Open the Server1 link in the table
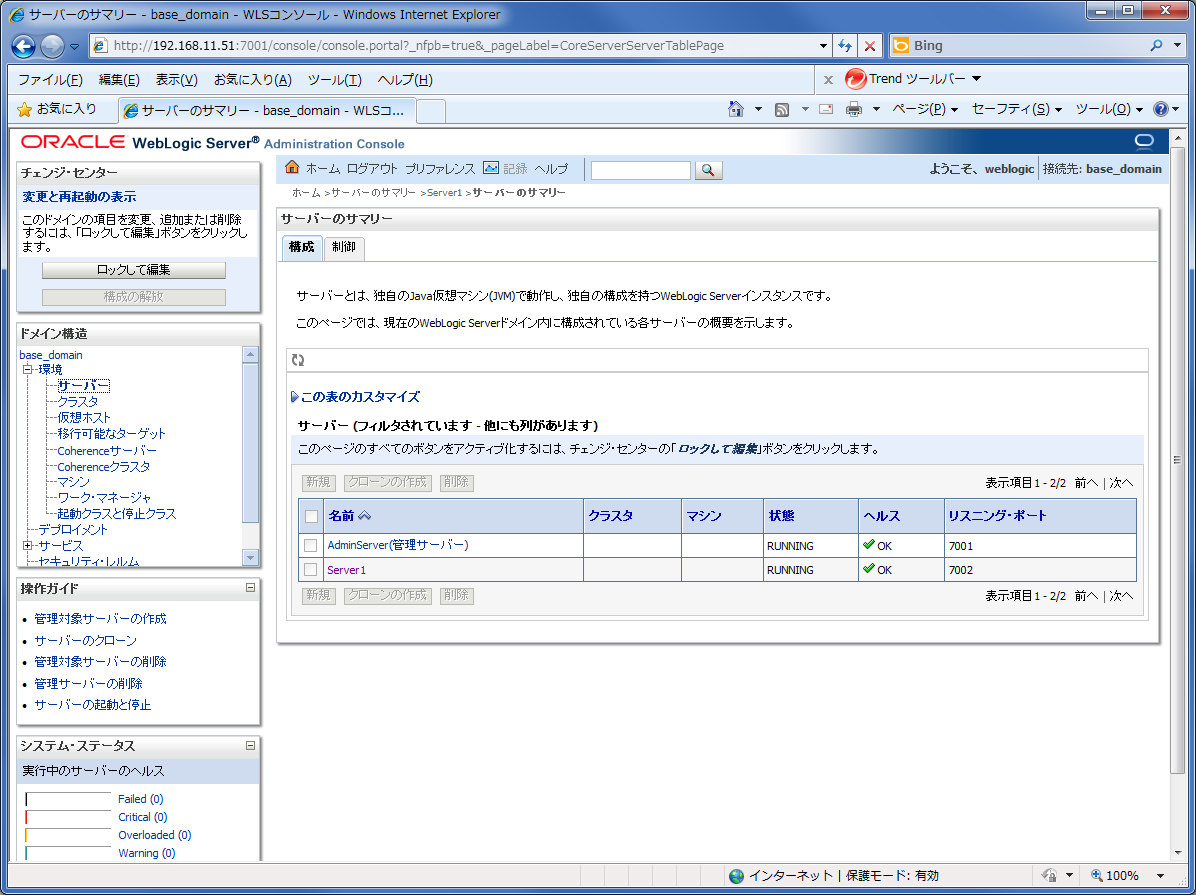The image size is (1196, 895). (346, 570)
